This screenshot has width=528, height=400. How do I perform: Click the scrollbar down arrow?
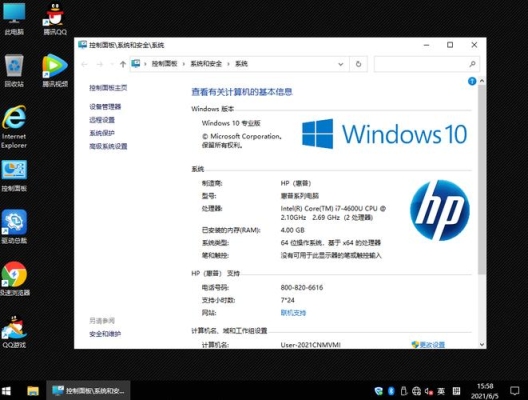pos(482,344)
